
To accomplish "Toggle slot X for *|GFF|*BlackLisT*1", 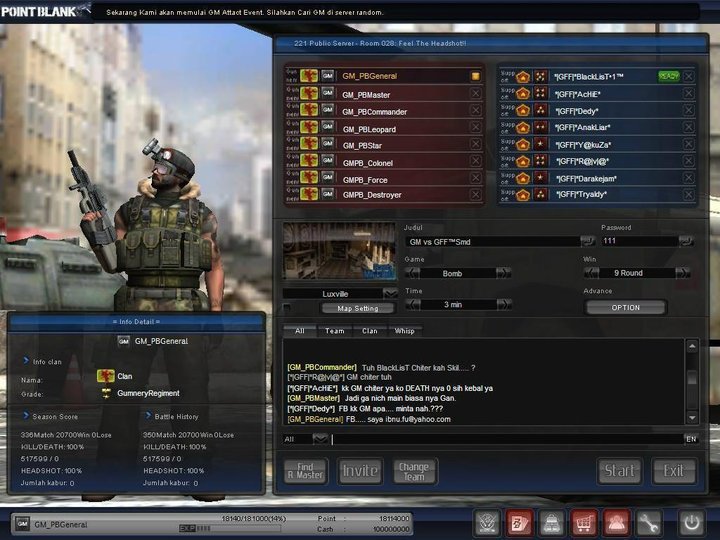I will coord(688,76).
